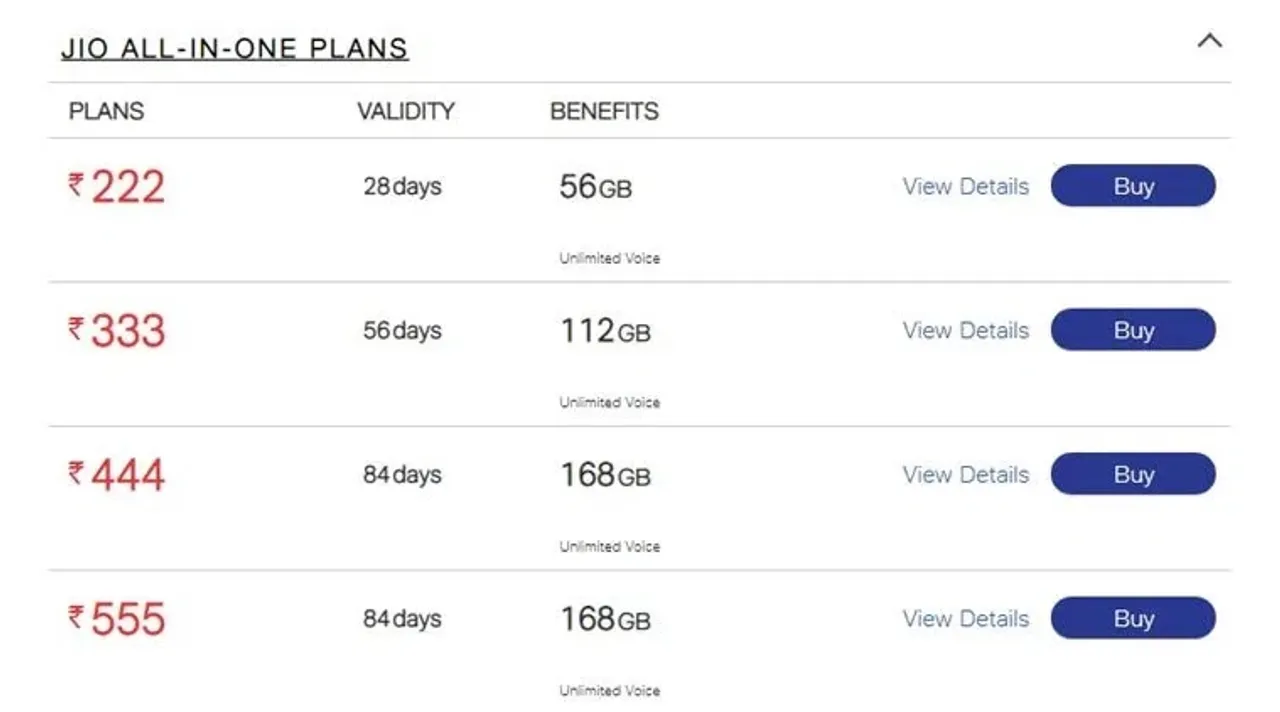Buy the ₹444 plan
The image size is (1280, 712).
pos(1133,474)
